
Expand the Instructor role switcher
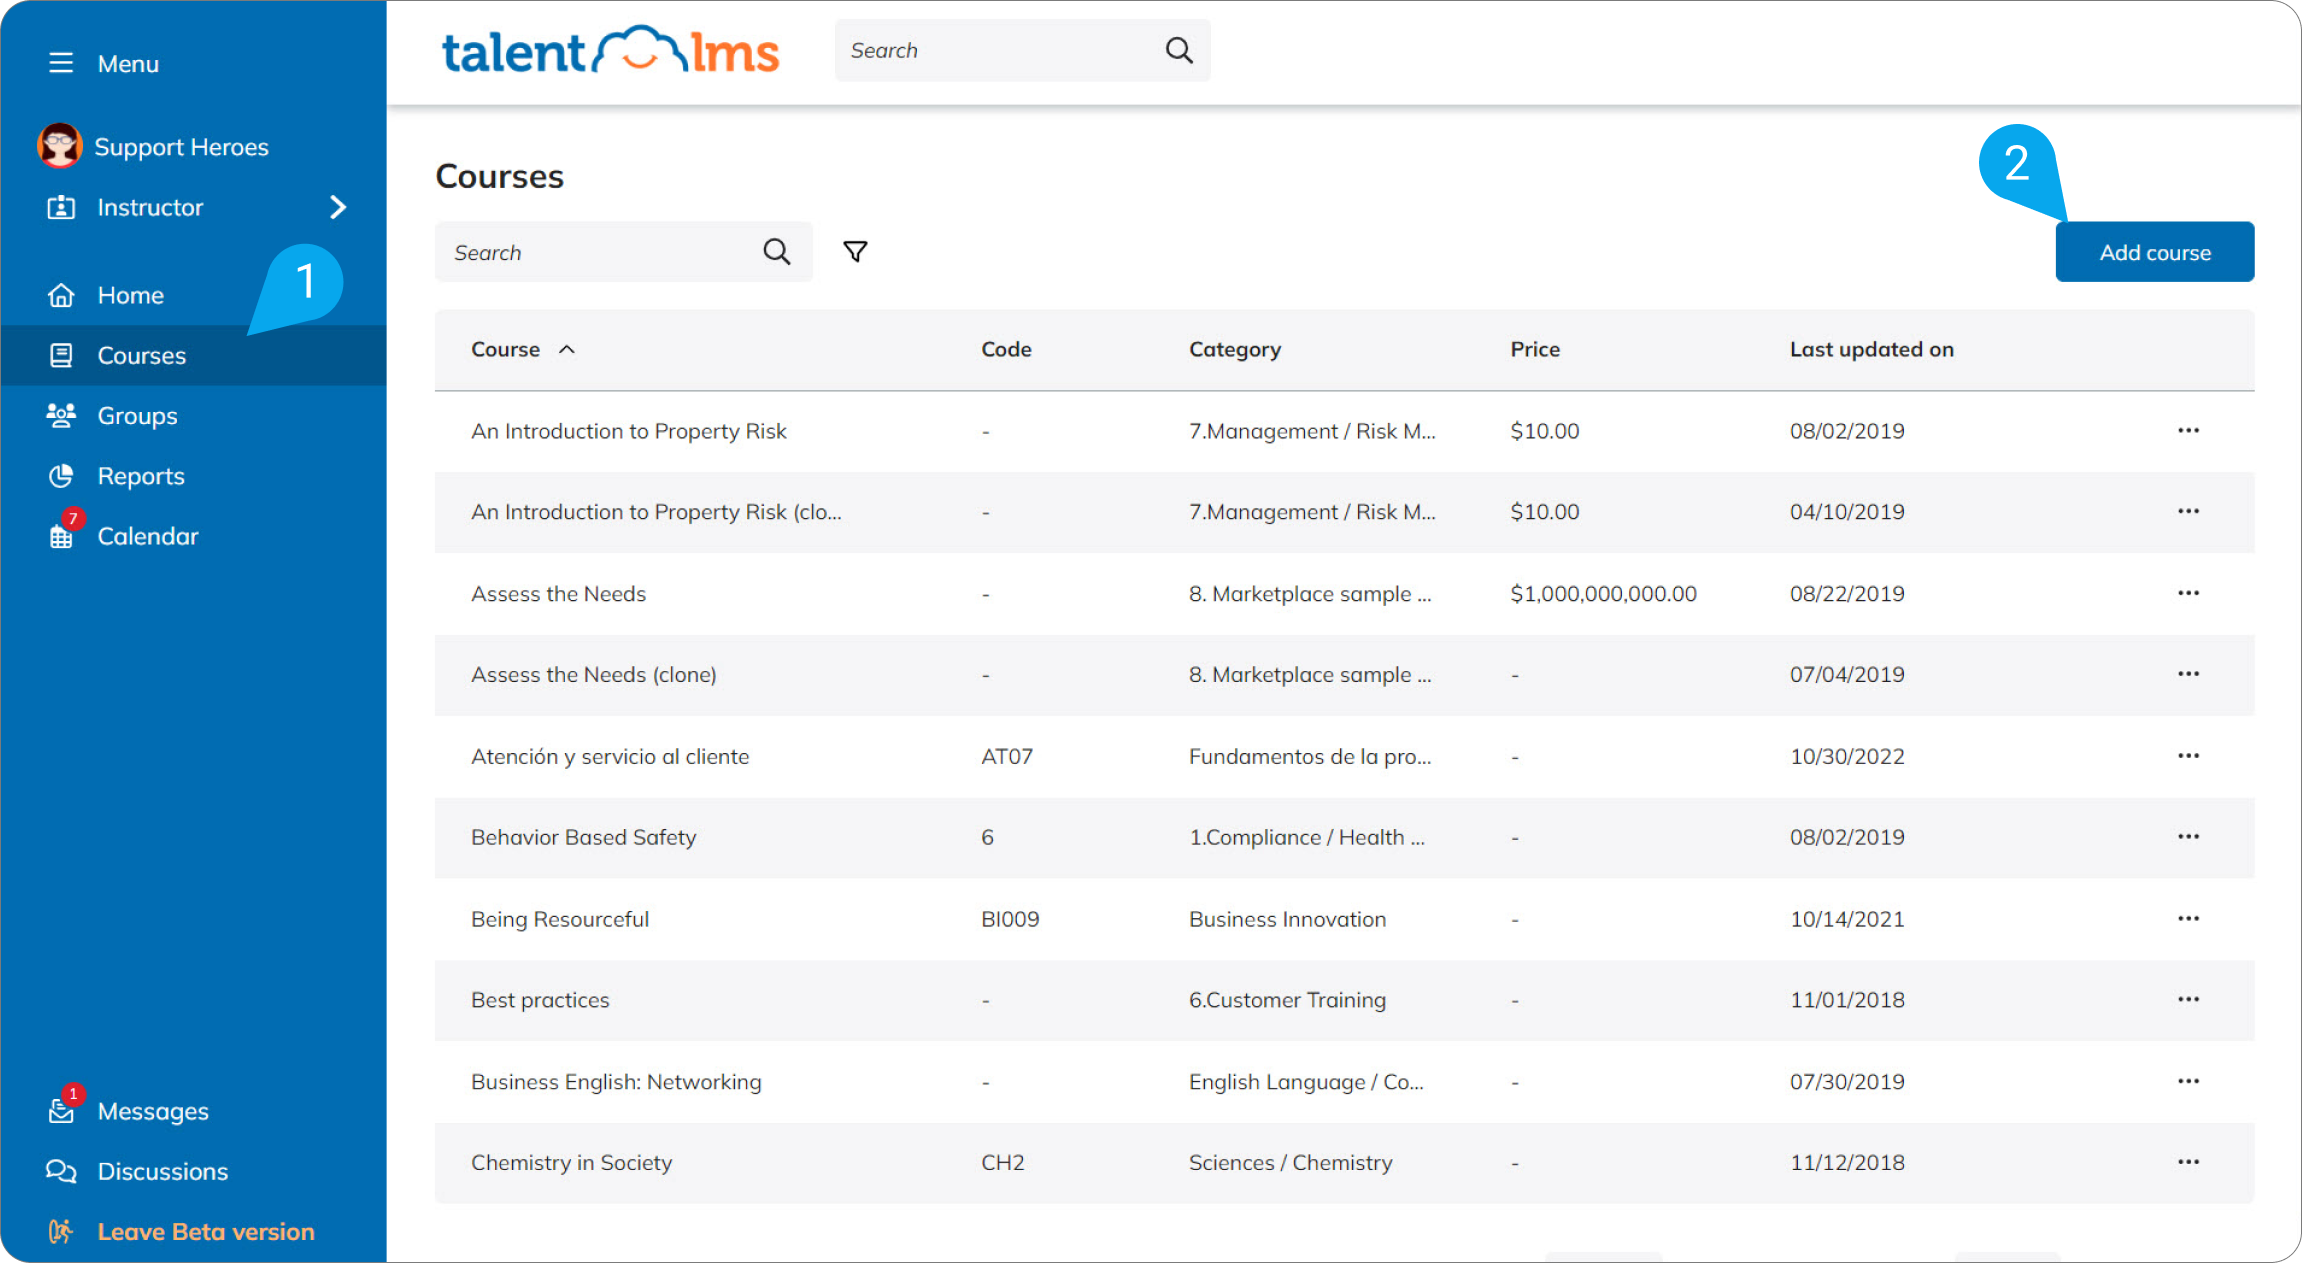[337, 207]
